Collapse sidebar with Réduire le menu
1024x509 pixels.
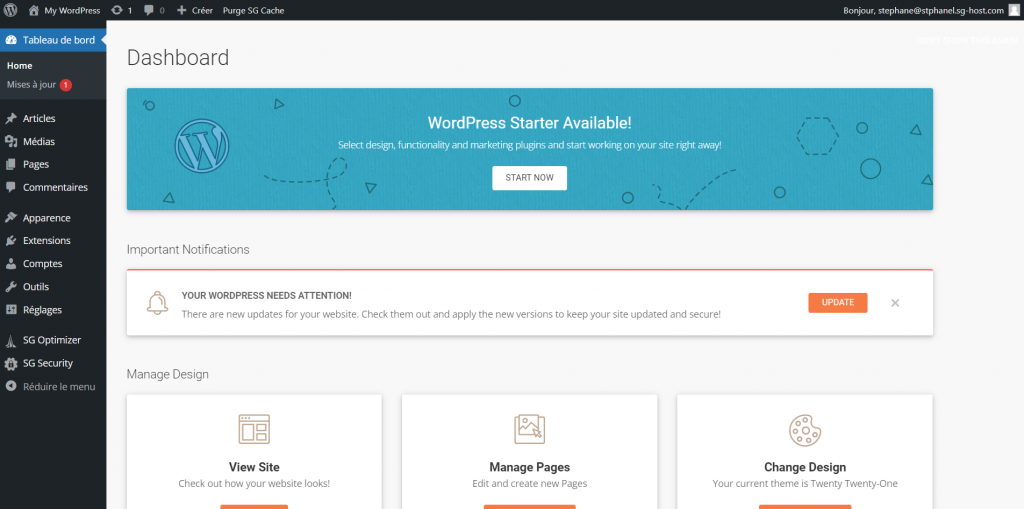click(x=58, y=386)
